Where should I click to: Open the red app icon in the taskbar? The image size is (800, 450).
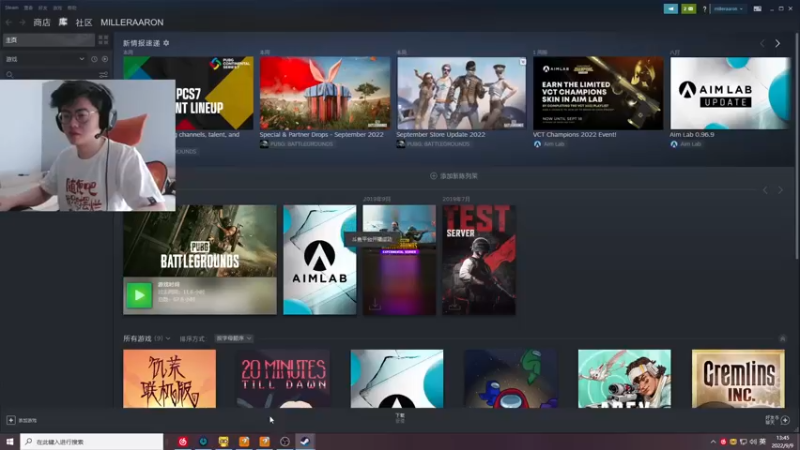point(183,441)
